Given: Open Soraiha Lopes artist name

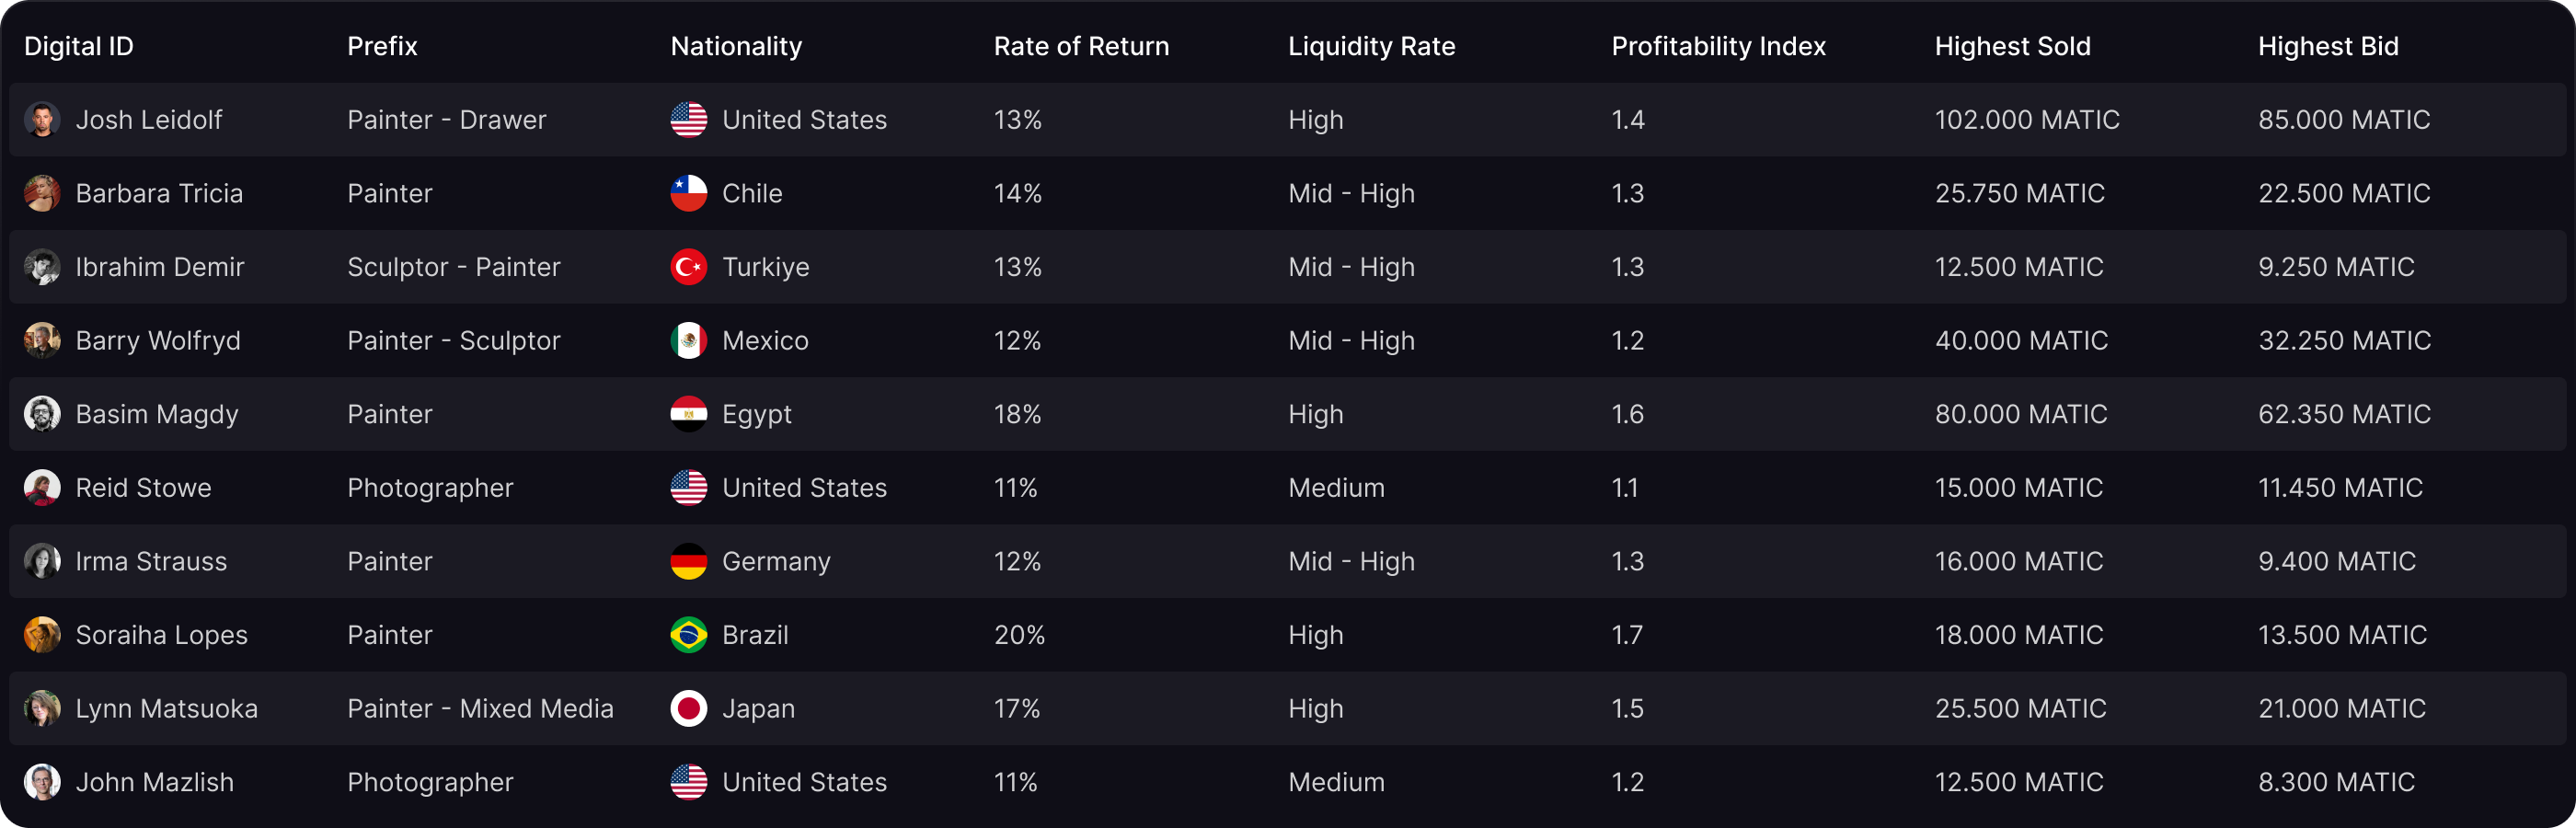Looking at the screenshot, I should [162, 635].
